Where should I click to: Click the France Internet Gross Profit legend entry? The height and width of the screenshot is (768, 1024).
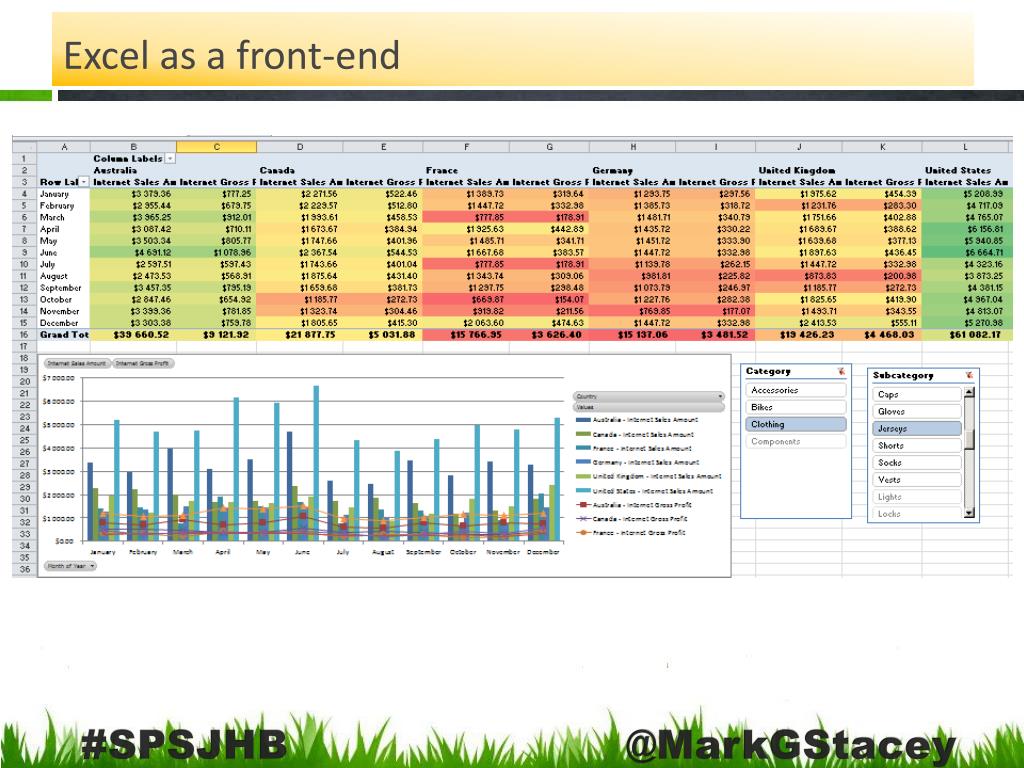coord(631,533)
